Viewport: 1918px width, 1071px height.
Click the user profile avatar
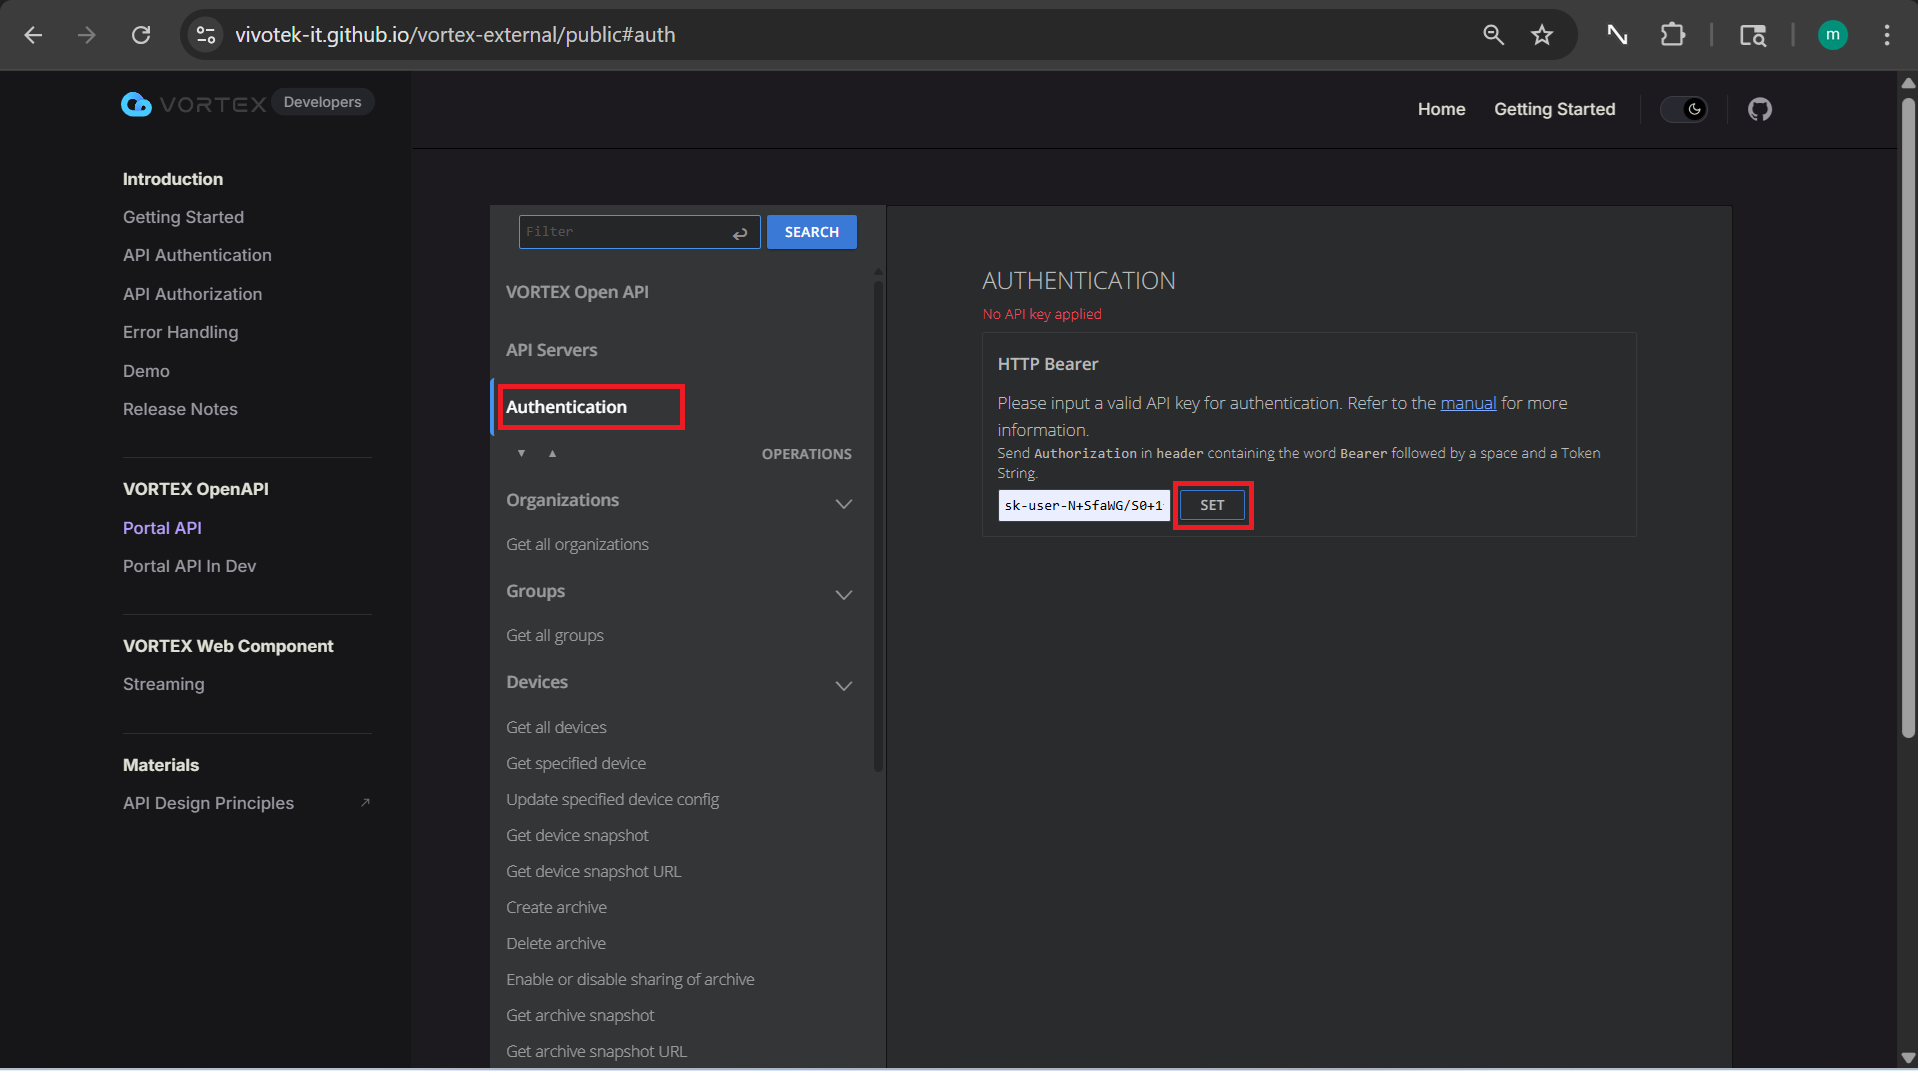[x=1832, y=35]
